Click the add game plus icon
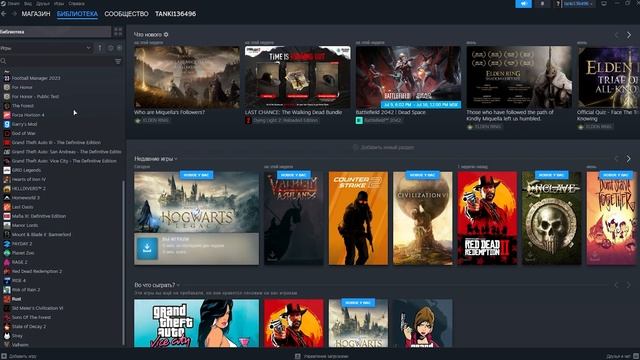Image resolution: width=640 pixels, height=360 pixels. coord(4,356)
